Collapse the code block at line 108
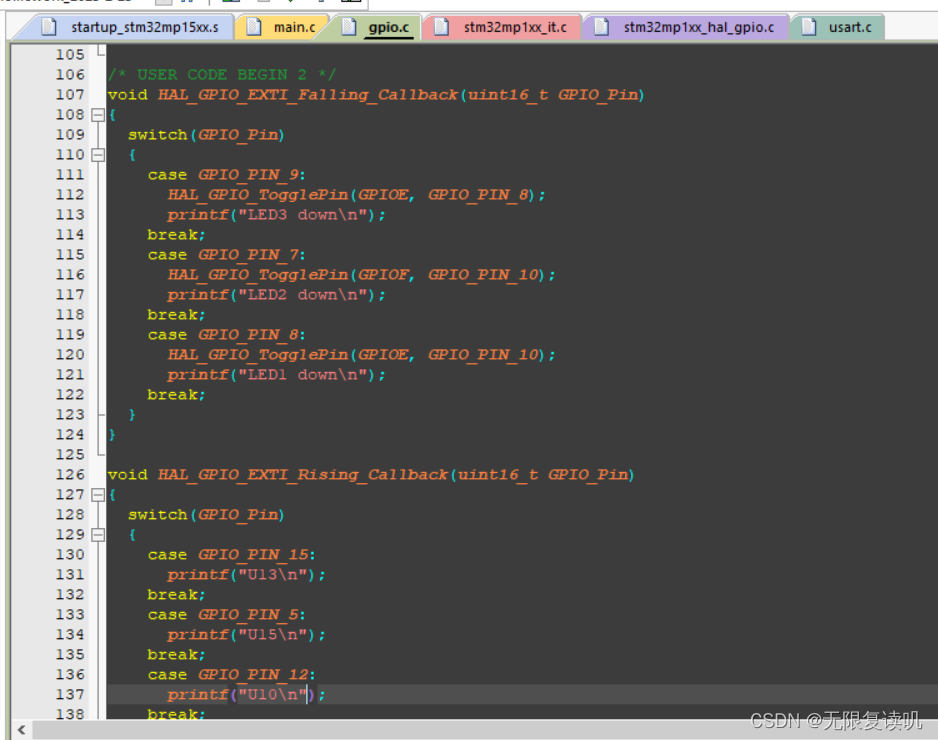 click(x=98, y=115)
